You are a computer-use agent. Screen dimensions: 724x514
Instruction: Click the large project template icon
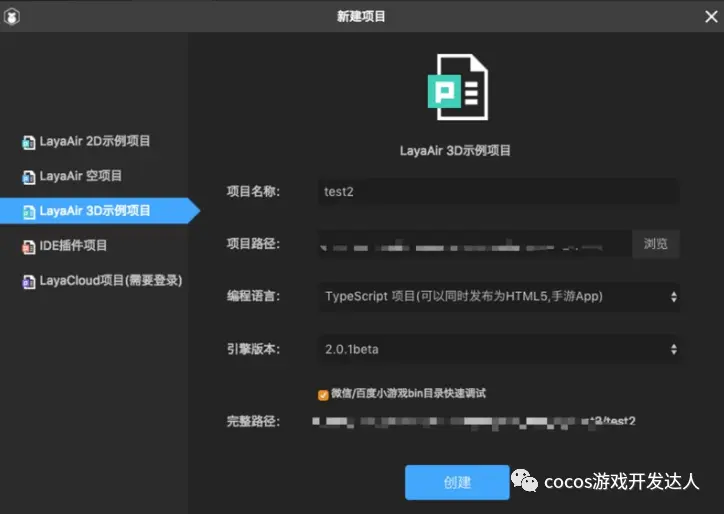coord(458,87)
